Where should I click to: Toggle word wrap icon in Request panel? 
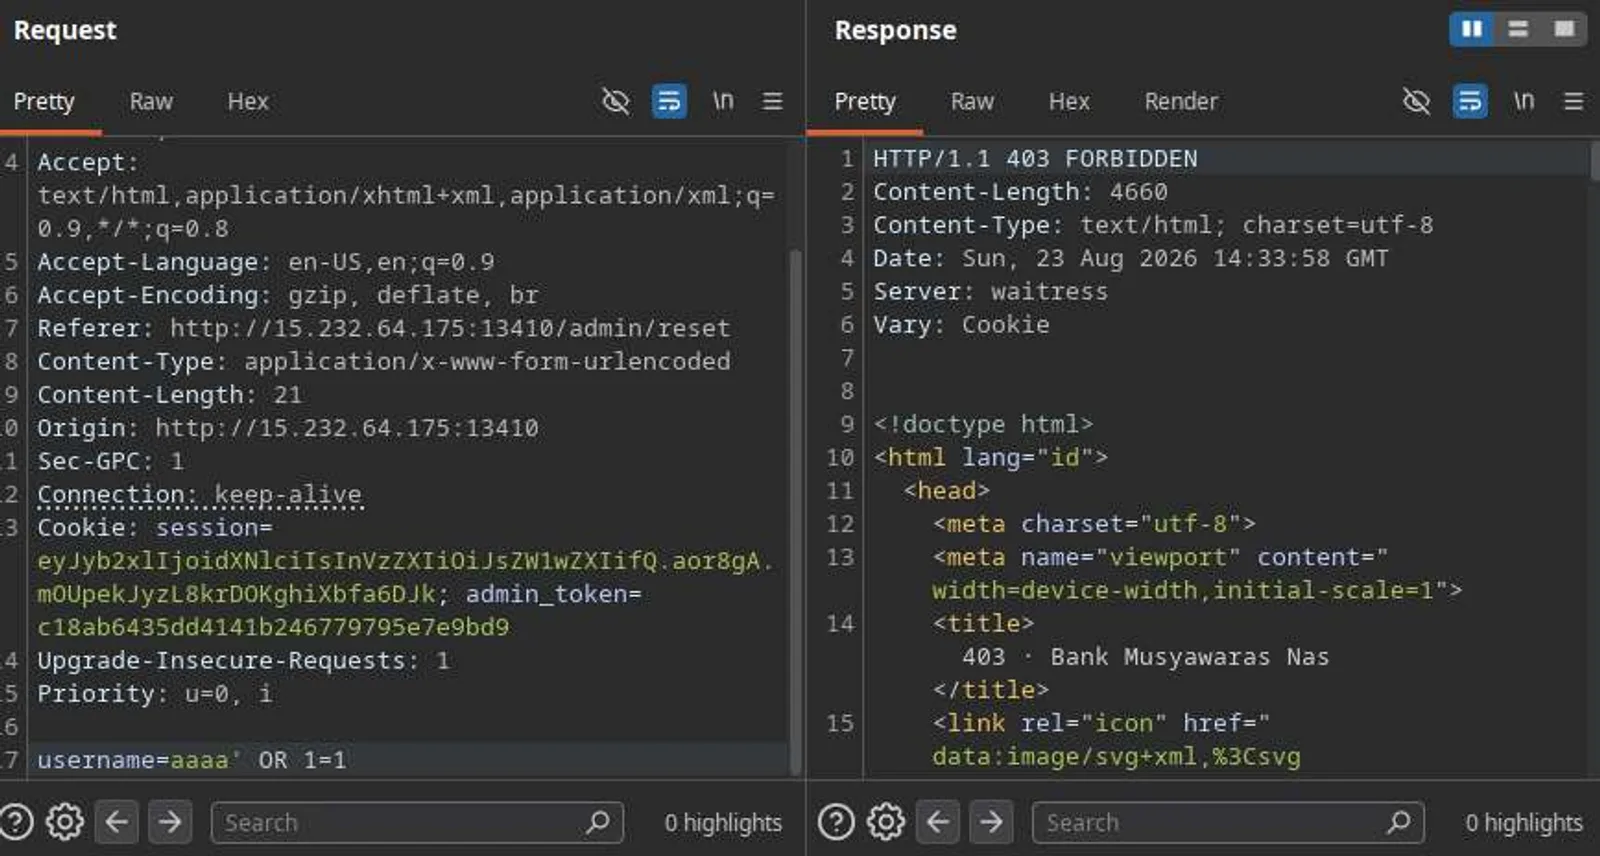pyautogui.click(x=669, y=101)
